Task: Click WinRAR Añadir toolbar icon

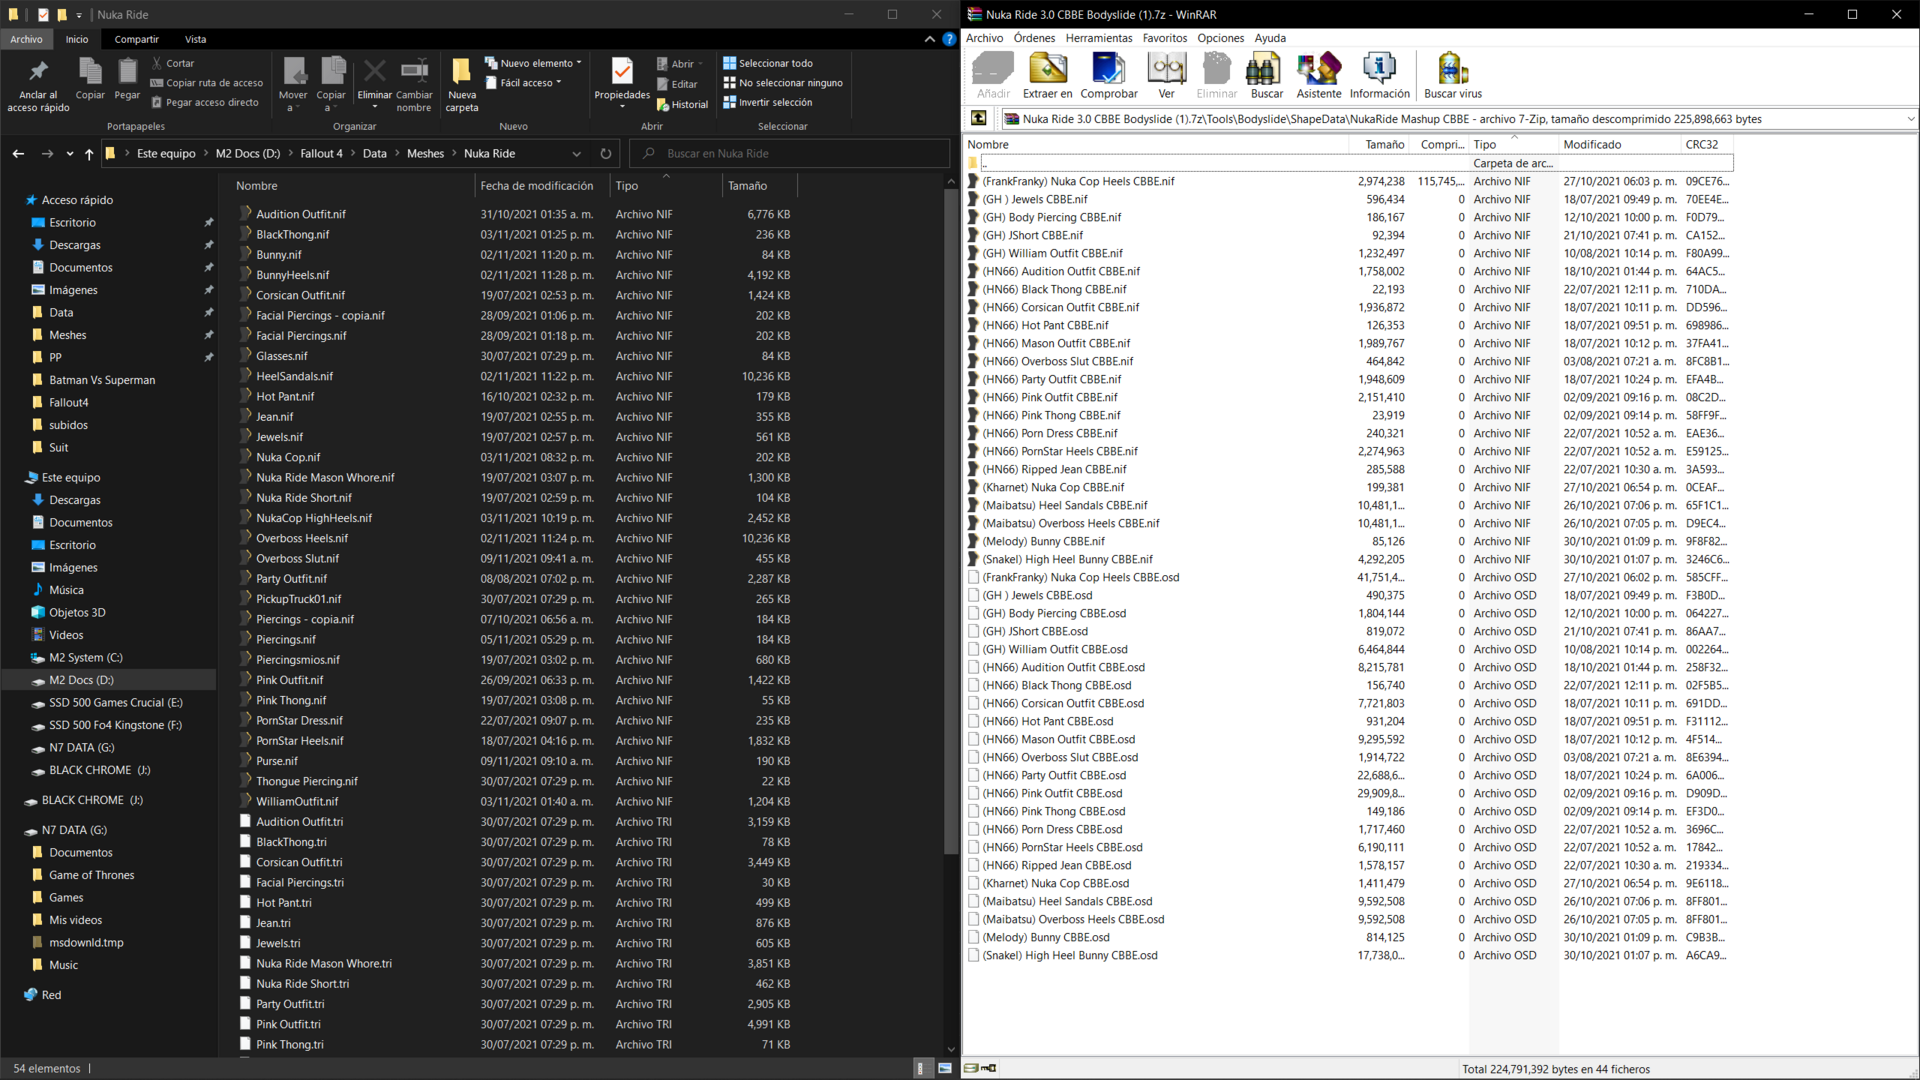Action: (x=993, y=69)
